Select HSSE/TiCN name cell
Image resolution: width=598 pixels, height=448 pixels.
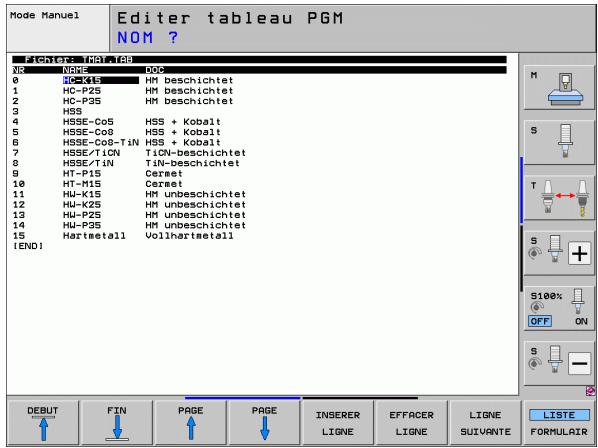92,153
